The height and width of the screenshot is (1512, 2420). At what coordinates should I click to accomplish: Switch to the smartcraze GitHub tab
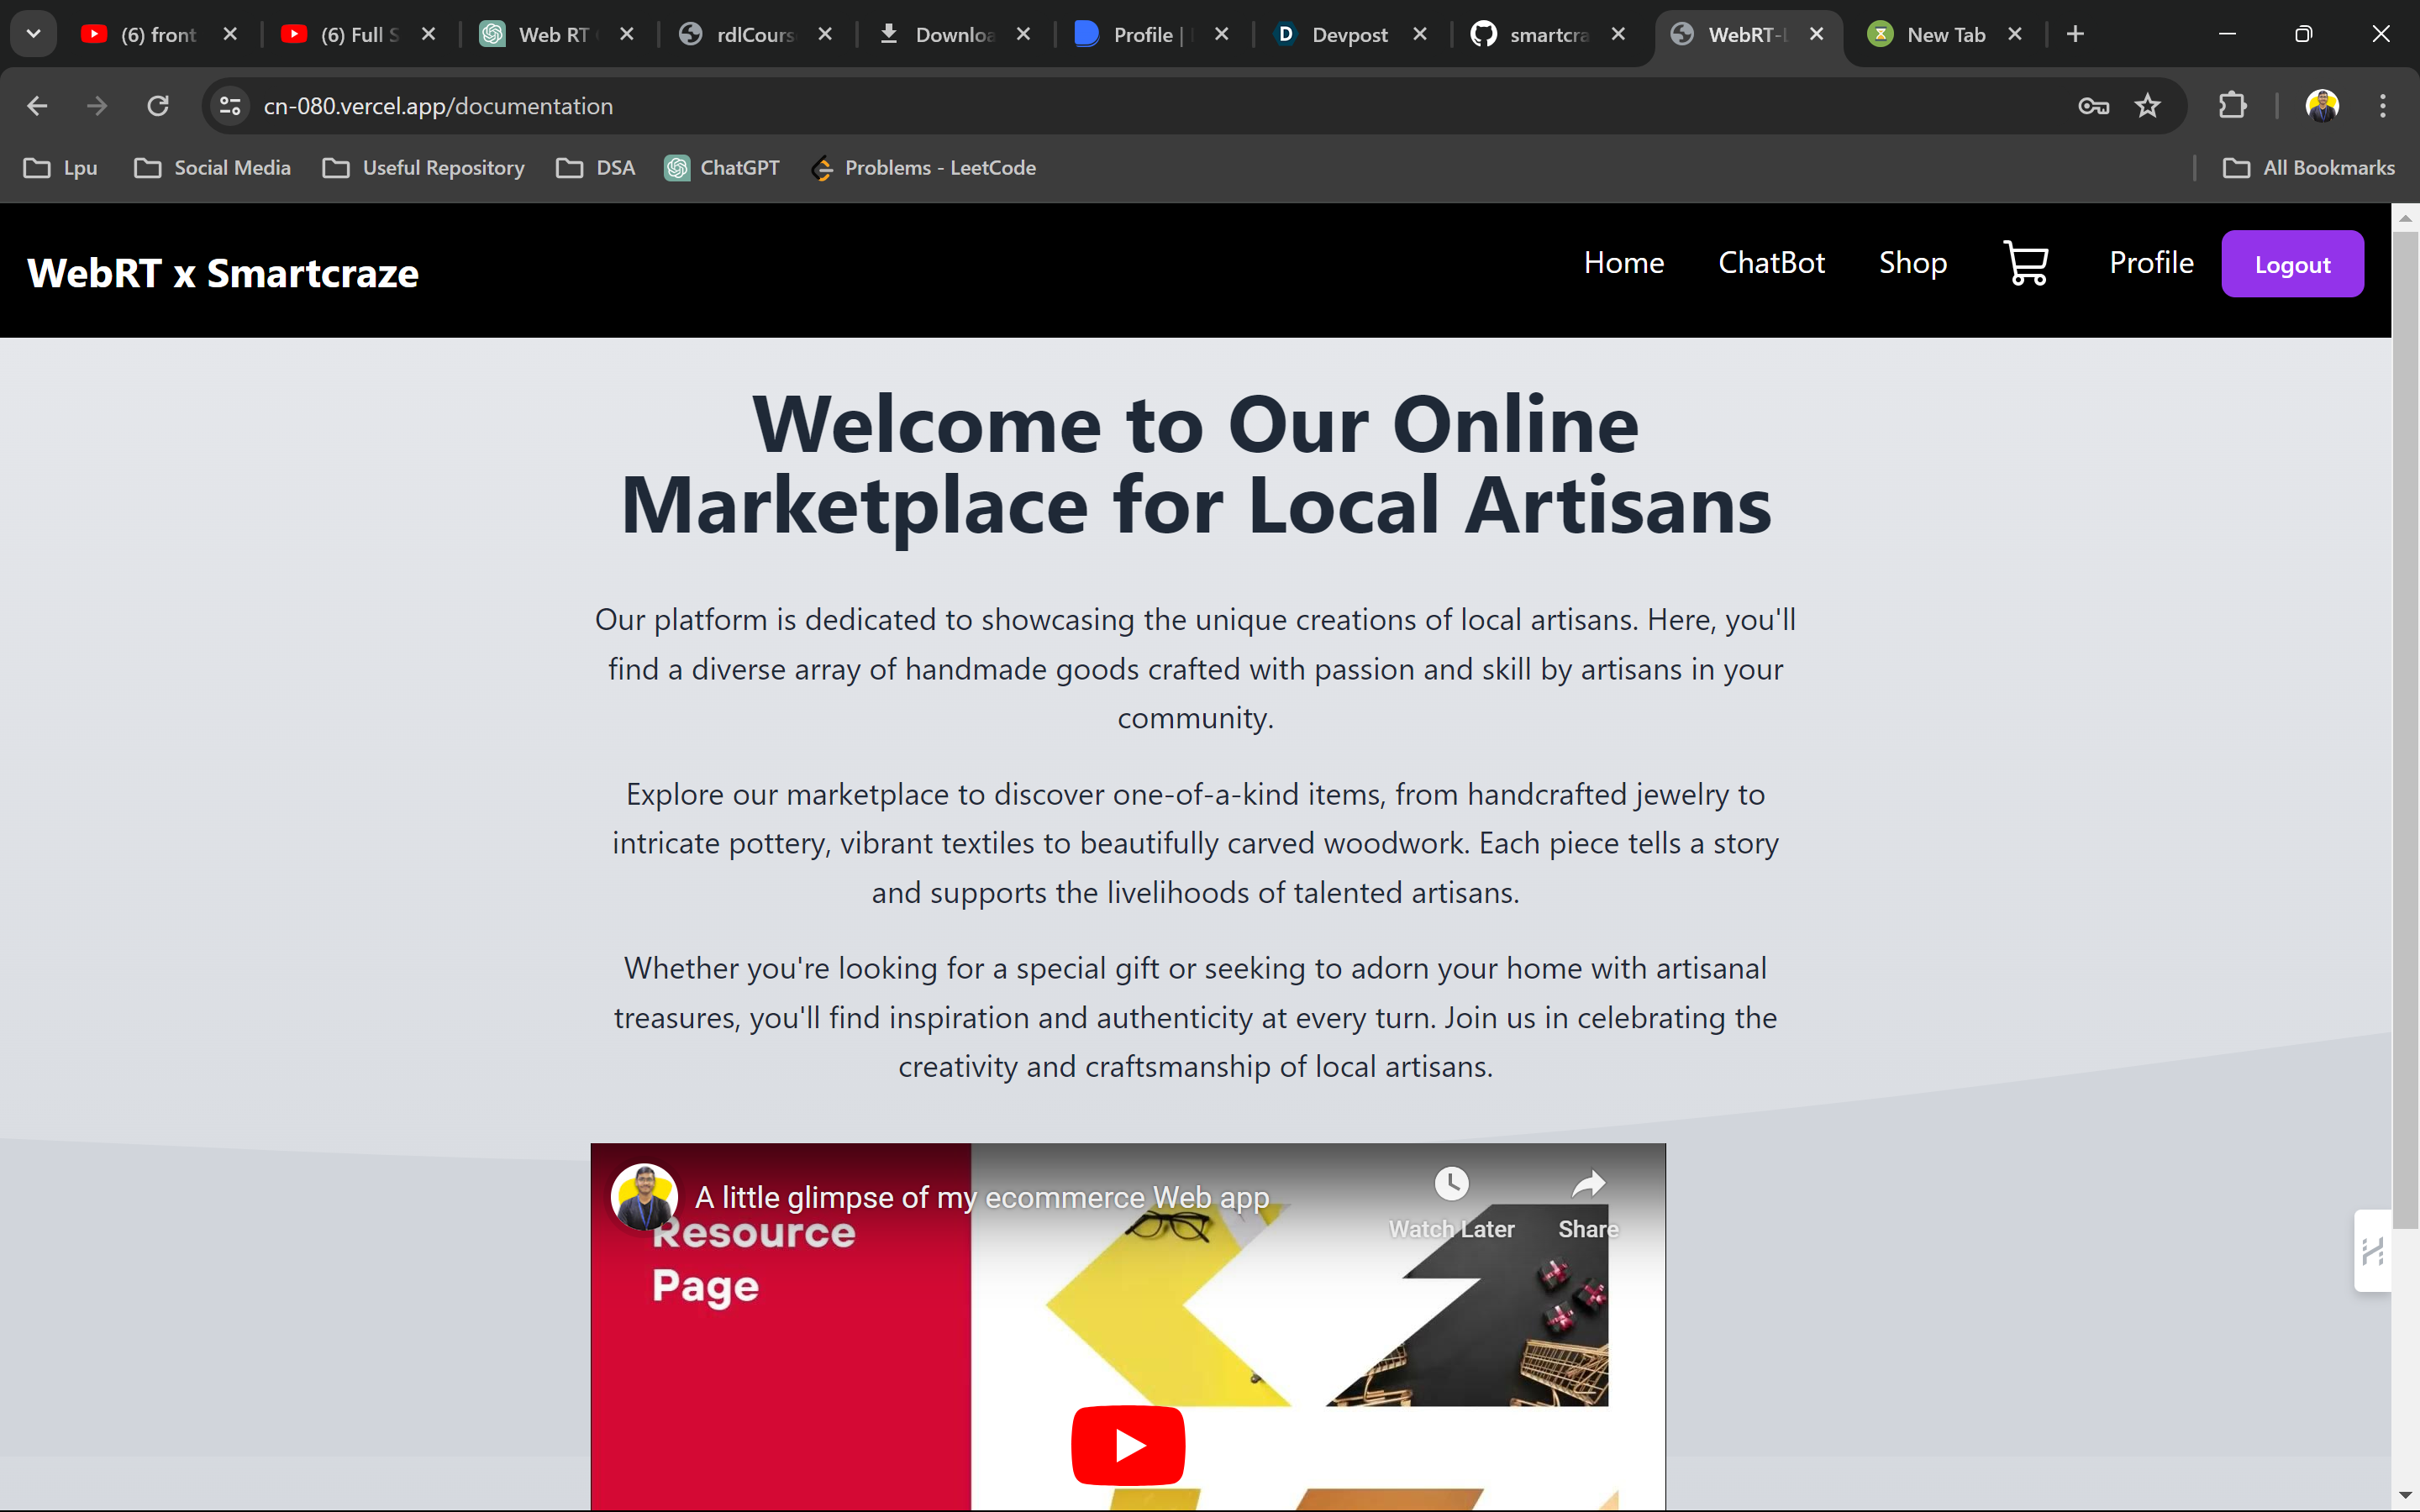[1545, 34]
